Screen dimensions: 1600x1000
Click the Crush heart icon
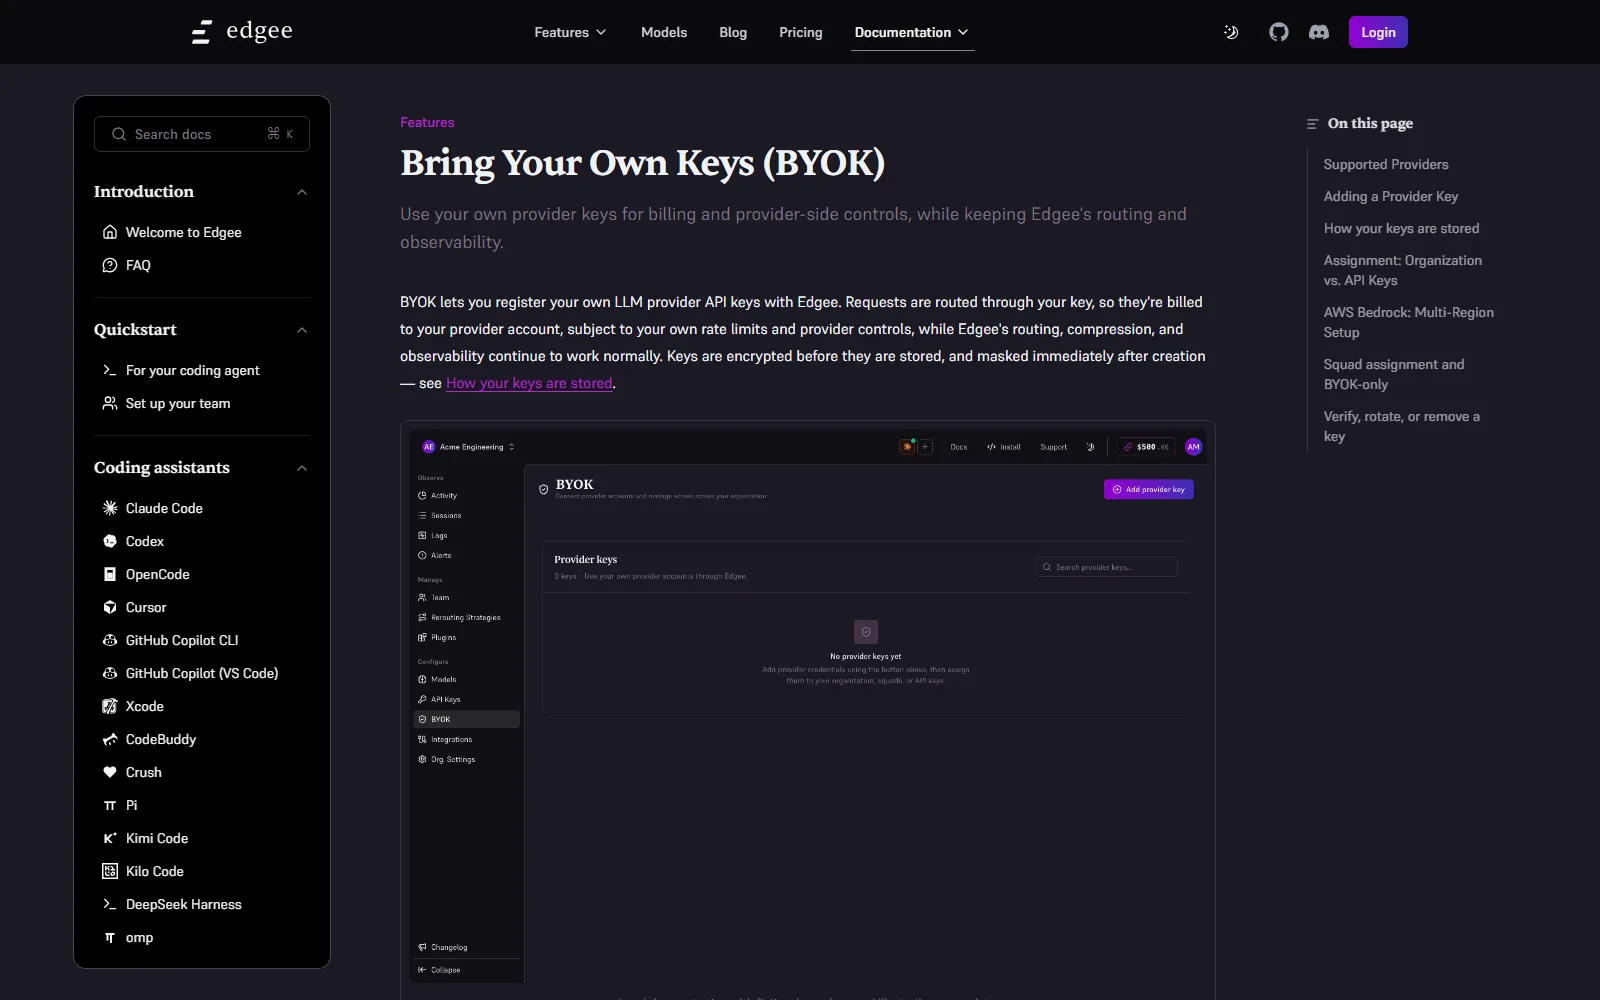110,772
